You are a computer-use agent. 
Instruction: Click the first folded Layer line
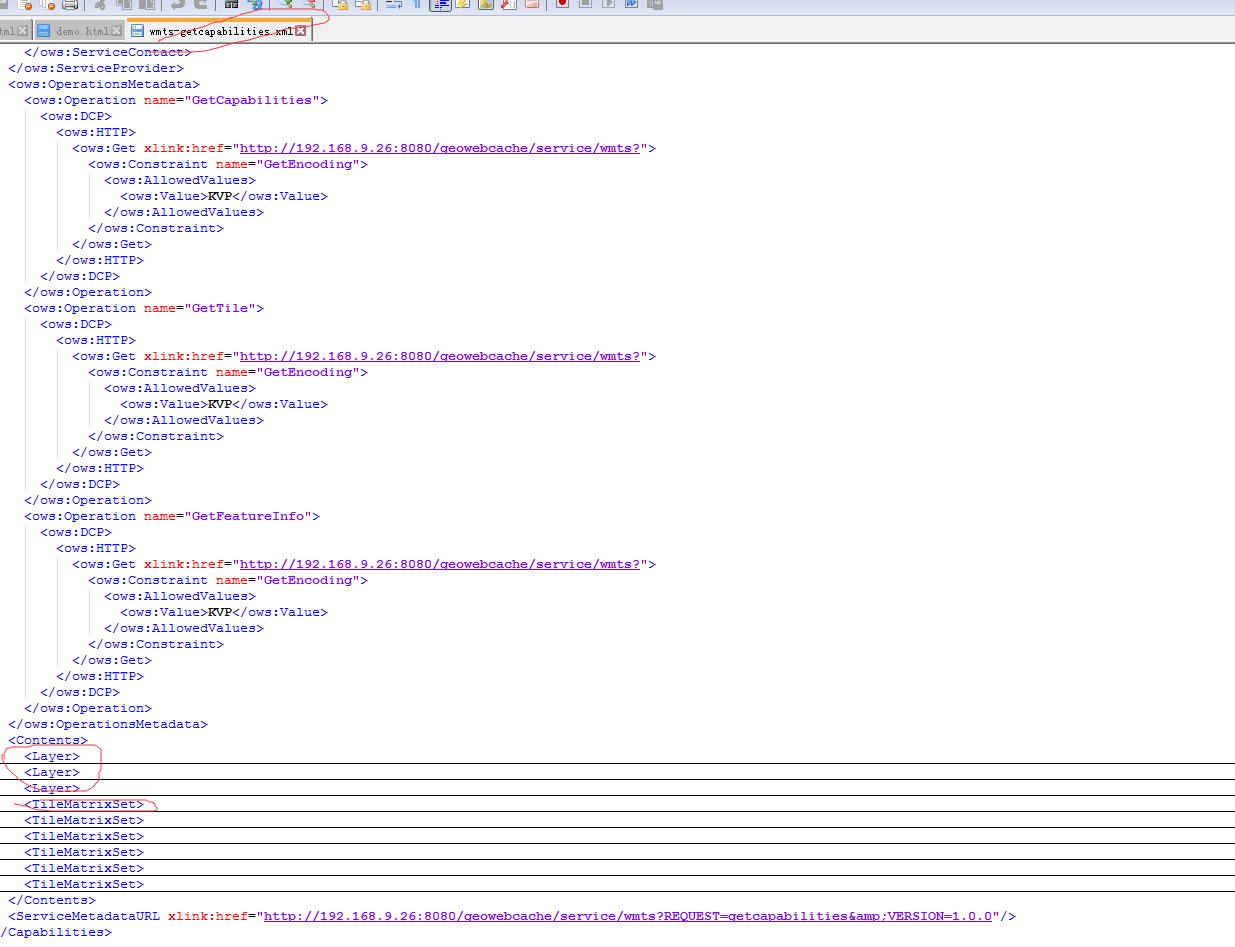click(x=52, y=756)
